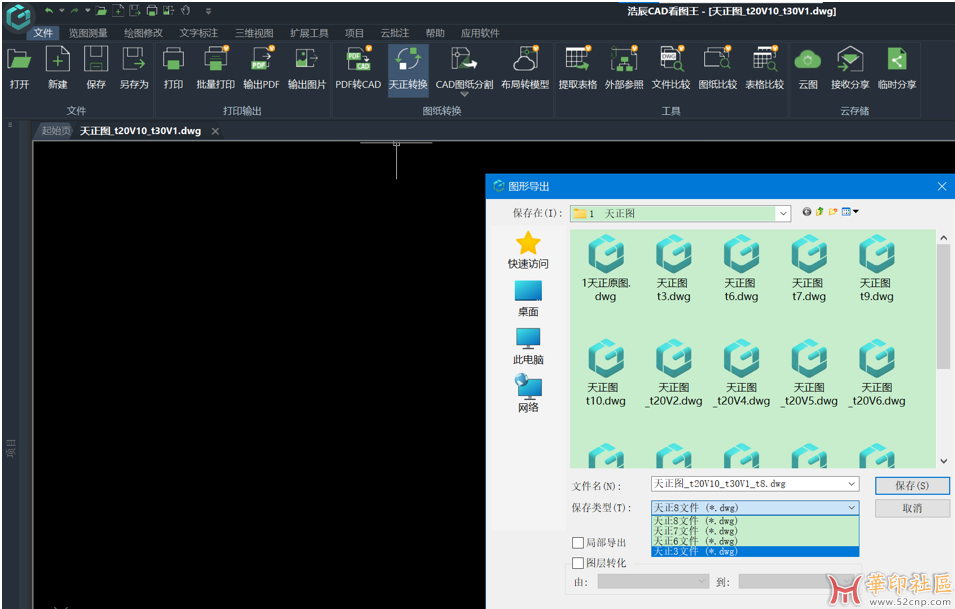Open the 外部参照 external reference tool
Screen dimensions: 955x609
click(x=624, y=68)
